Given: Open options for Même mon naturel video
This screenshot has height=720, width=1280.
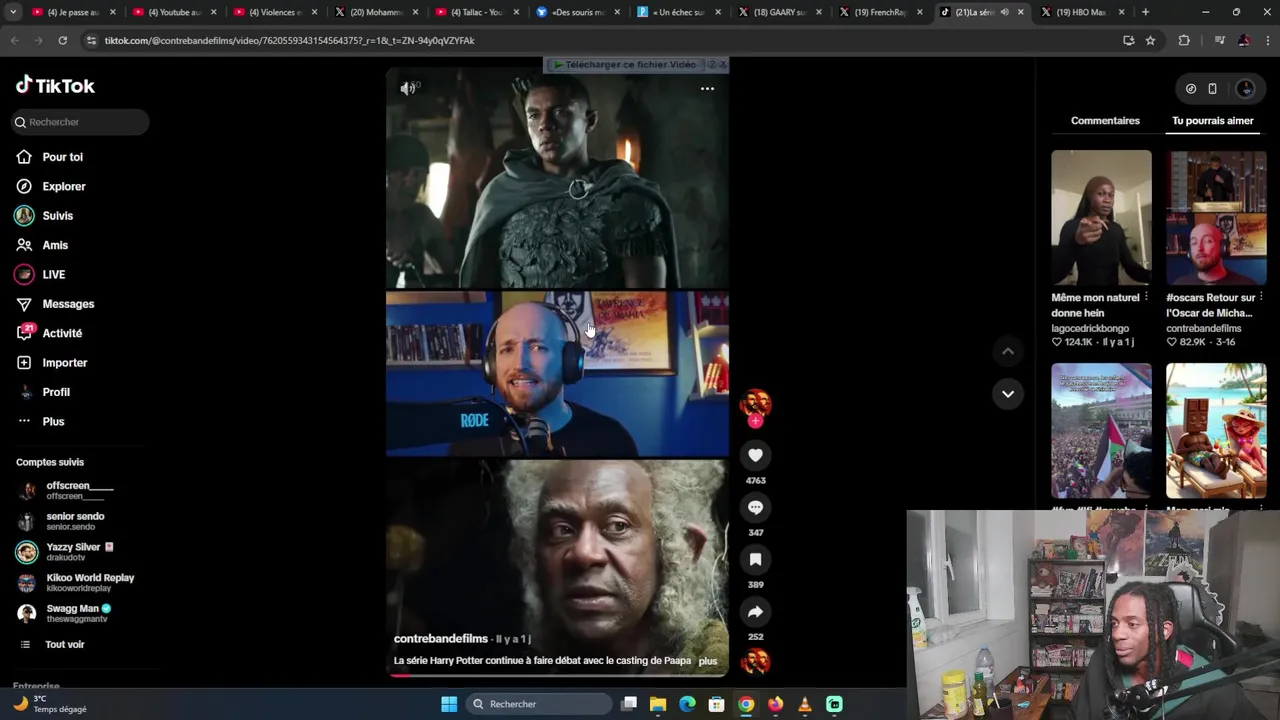Looking at the screenshot, I should click(x=1146, y=298).
